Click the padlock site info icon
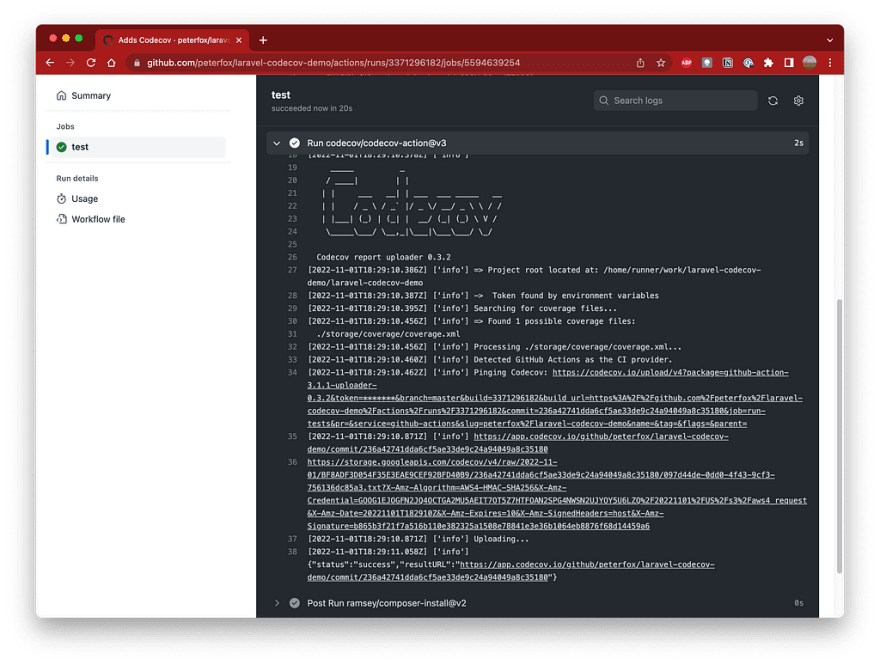This screenshot has width=880, height=665. tap(137, 63)
